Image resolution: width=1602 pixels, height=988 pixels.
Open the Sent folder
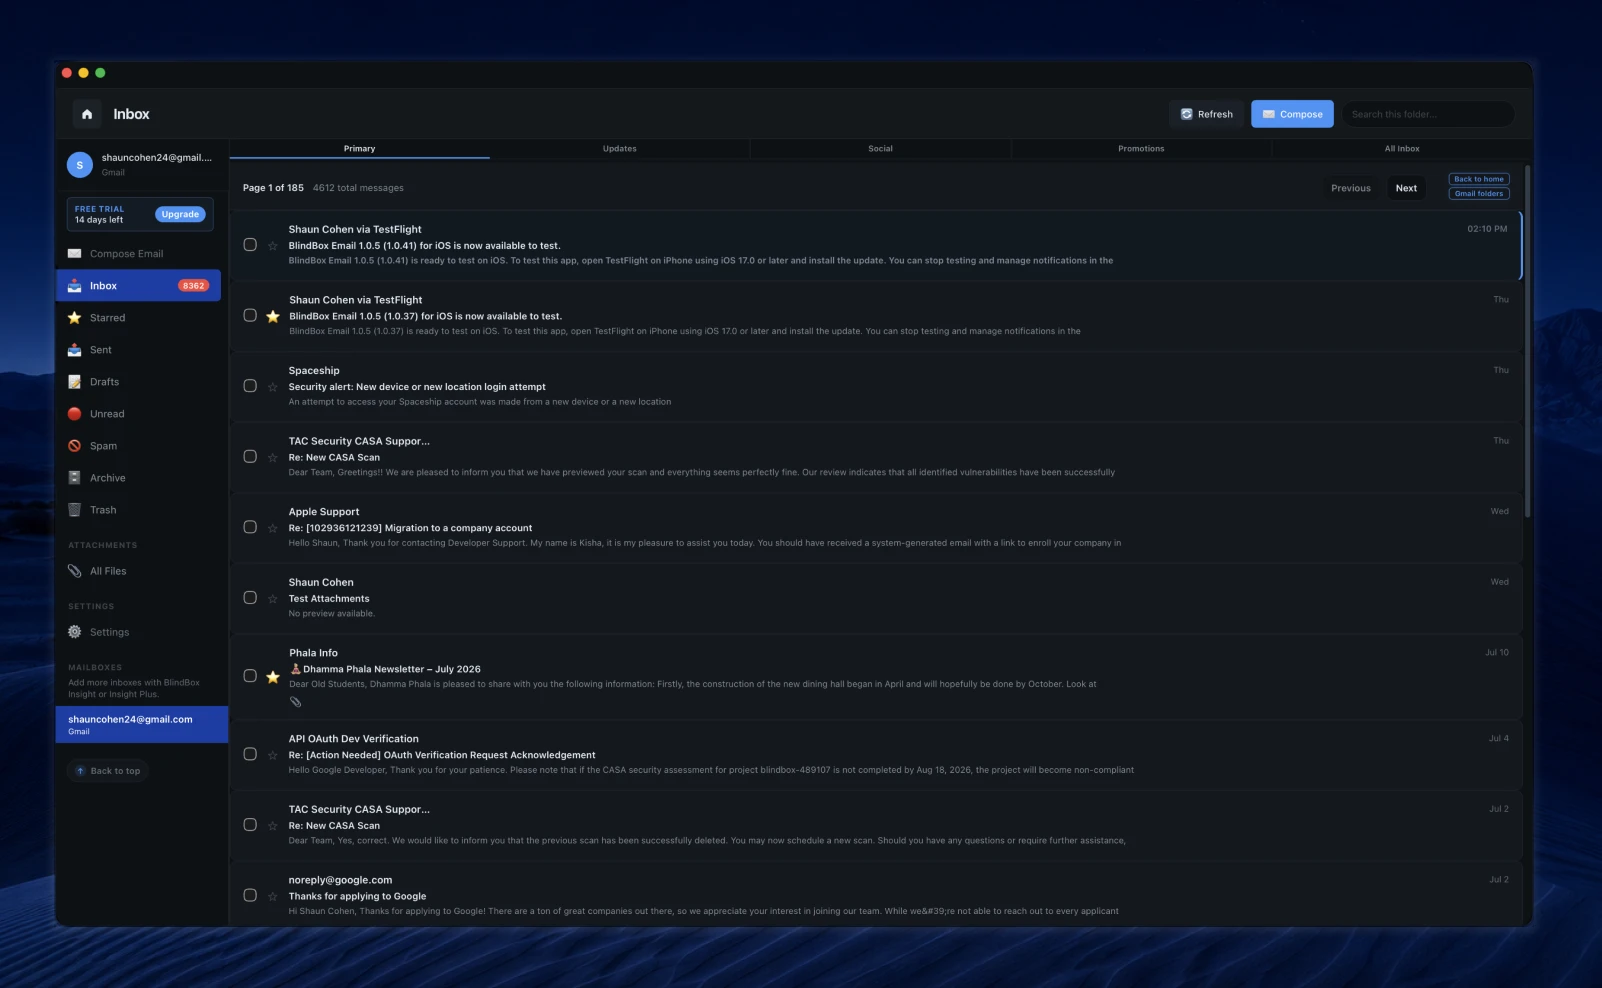(x=138, y=350)
